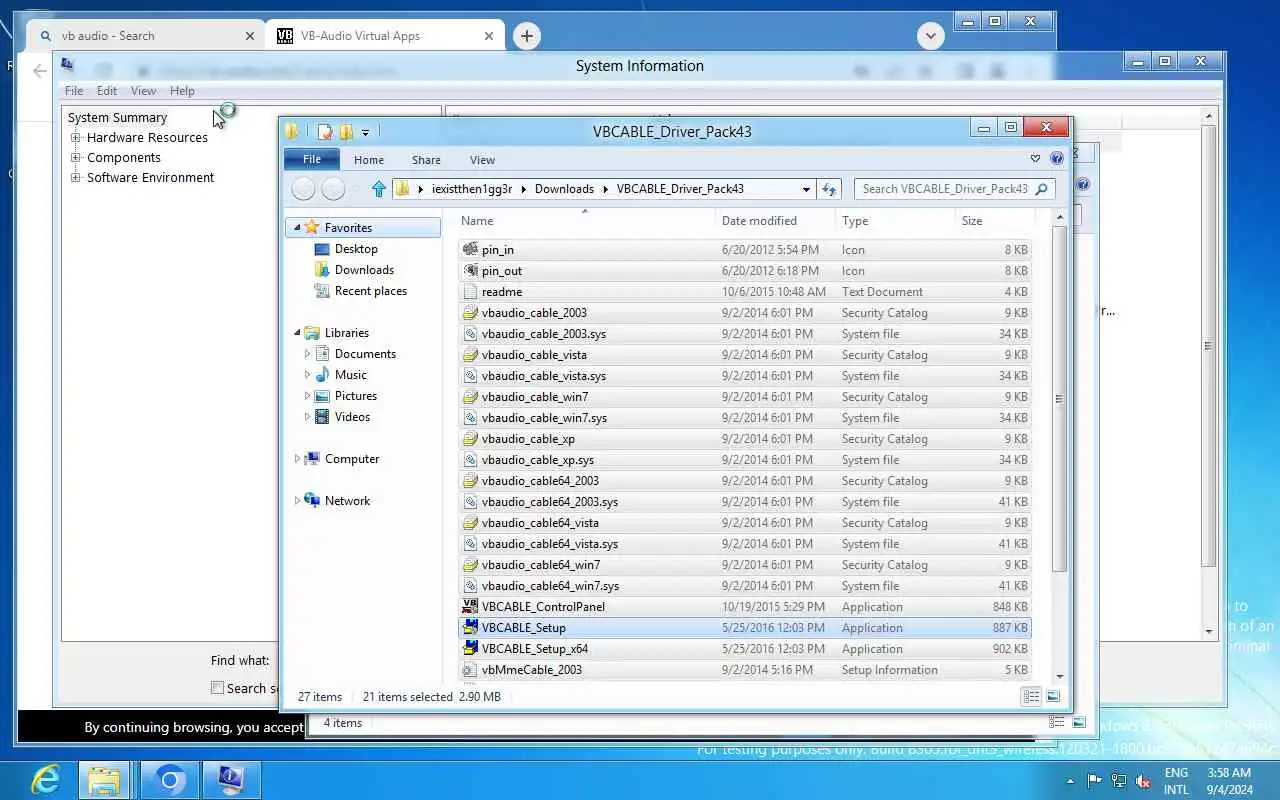Go to iexistthen1gg3r in the address breadcrumb
1280x800 pixels.
(x=471, y=189)
